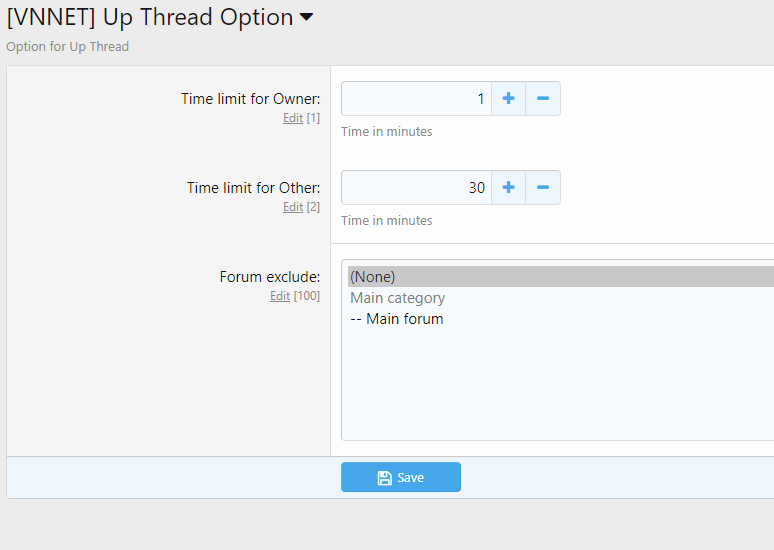Click the 'Time limit for Other:' label
This screenshot has height=550, width=774.
click(253, 188)
